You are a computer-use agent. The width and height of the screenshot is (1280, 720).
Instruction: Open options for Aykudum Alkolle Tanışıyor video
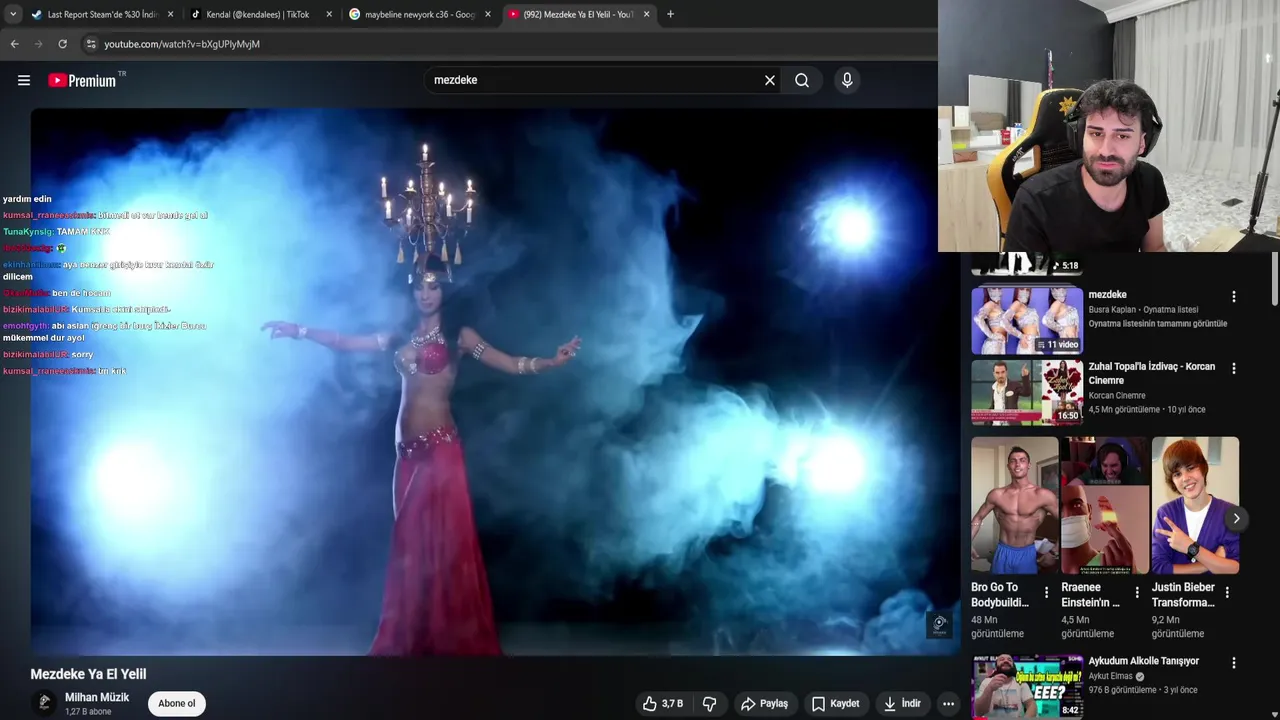pyautogui.click(x=1233, y=663)
